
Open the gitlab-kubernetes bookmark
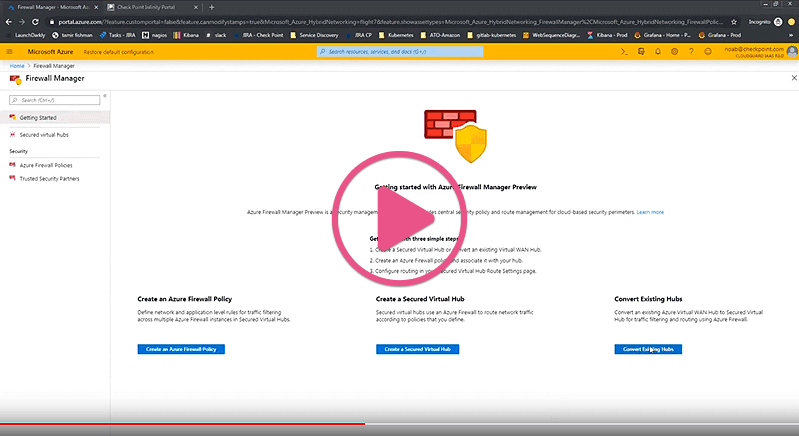coord(491,35)
